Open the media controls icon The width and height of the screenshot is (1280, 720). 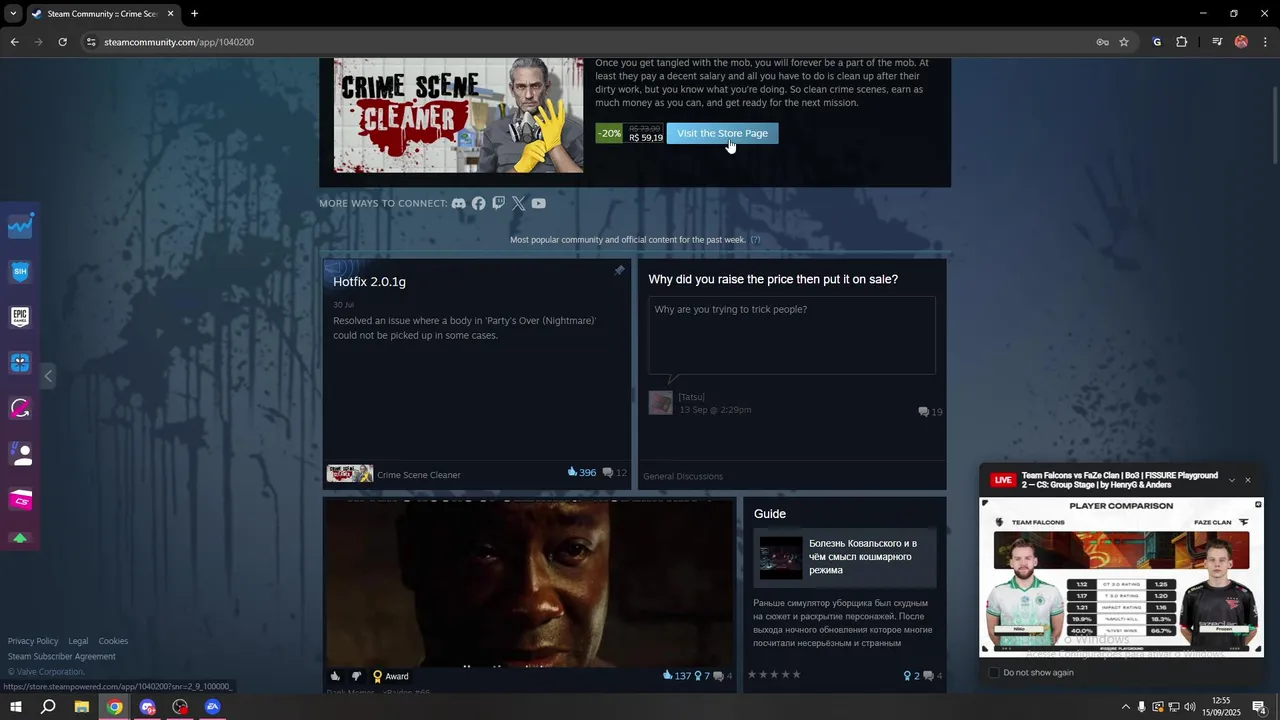pos(1217,42)
